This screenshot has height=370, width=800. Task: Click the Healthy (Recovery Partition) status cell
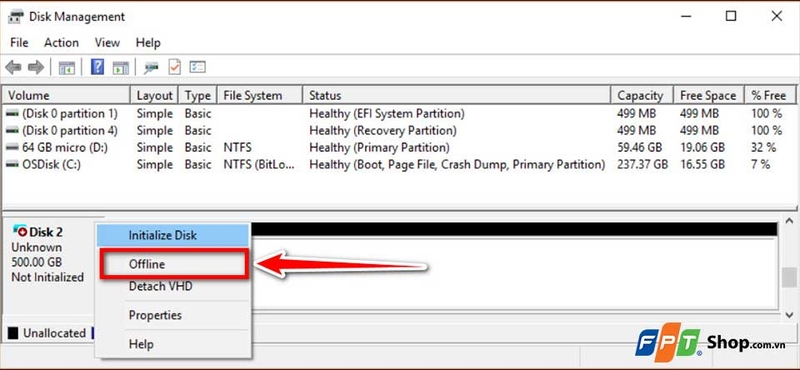pyautogui.click(x=383, y=131)
